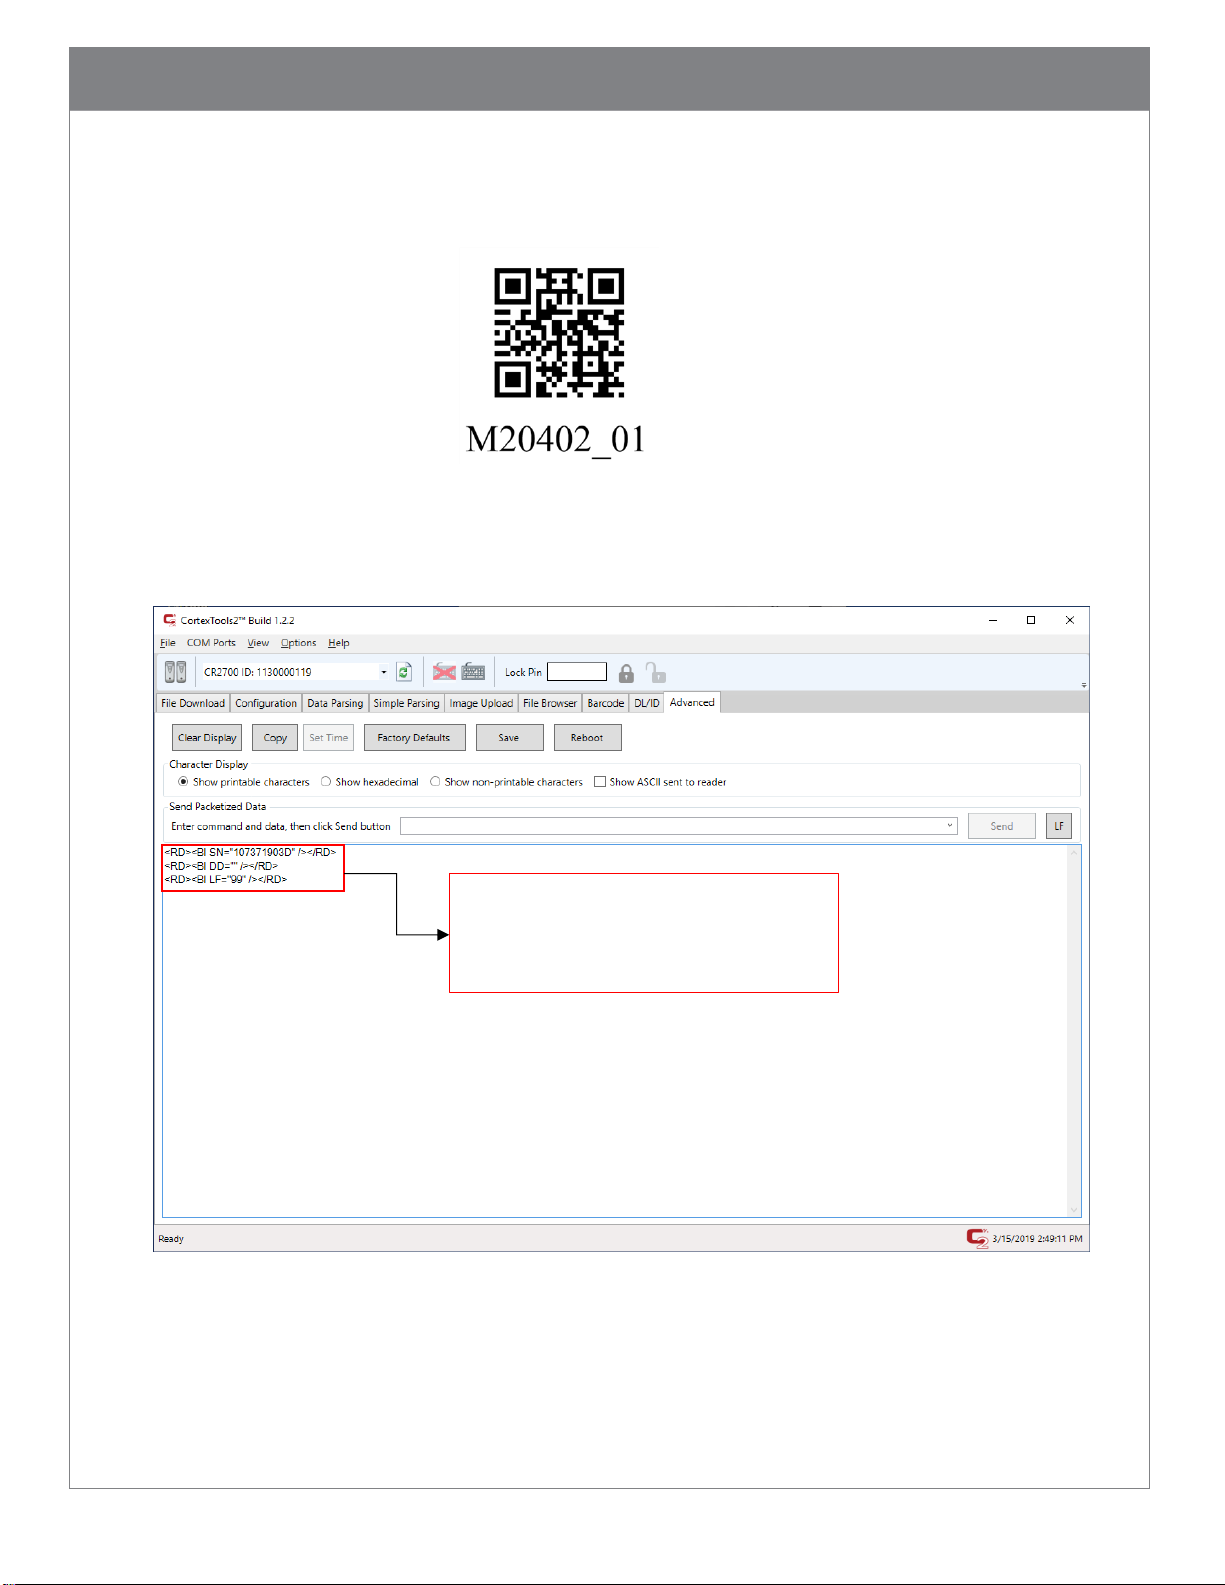
Task: Click the Set Time button
Action: coord(328,738)
